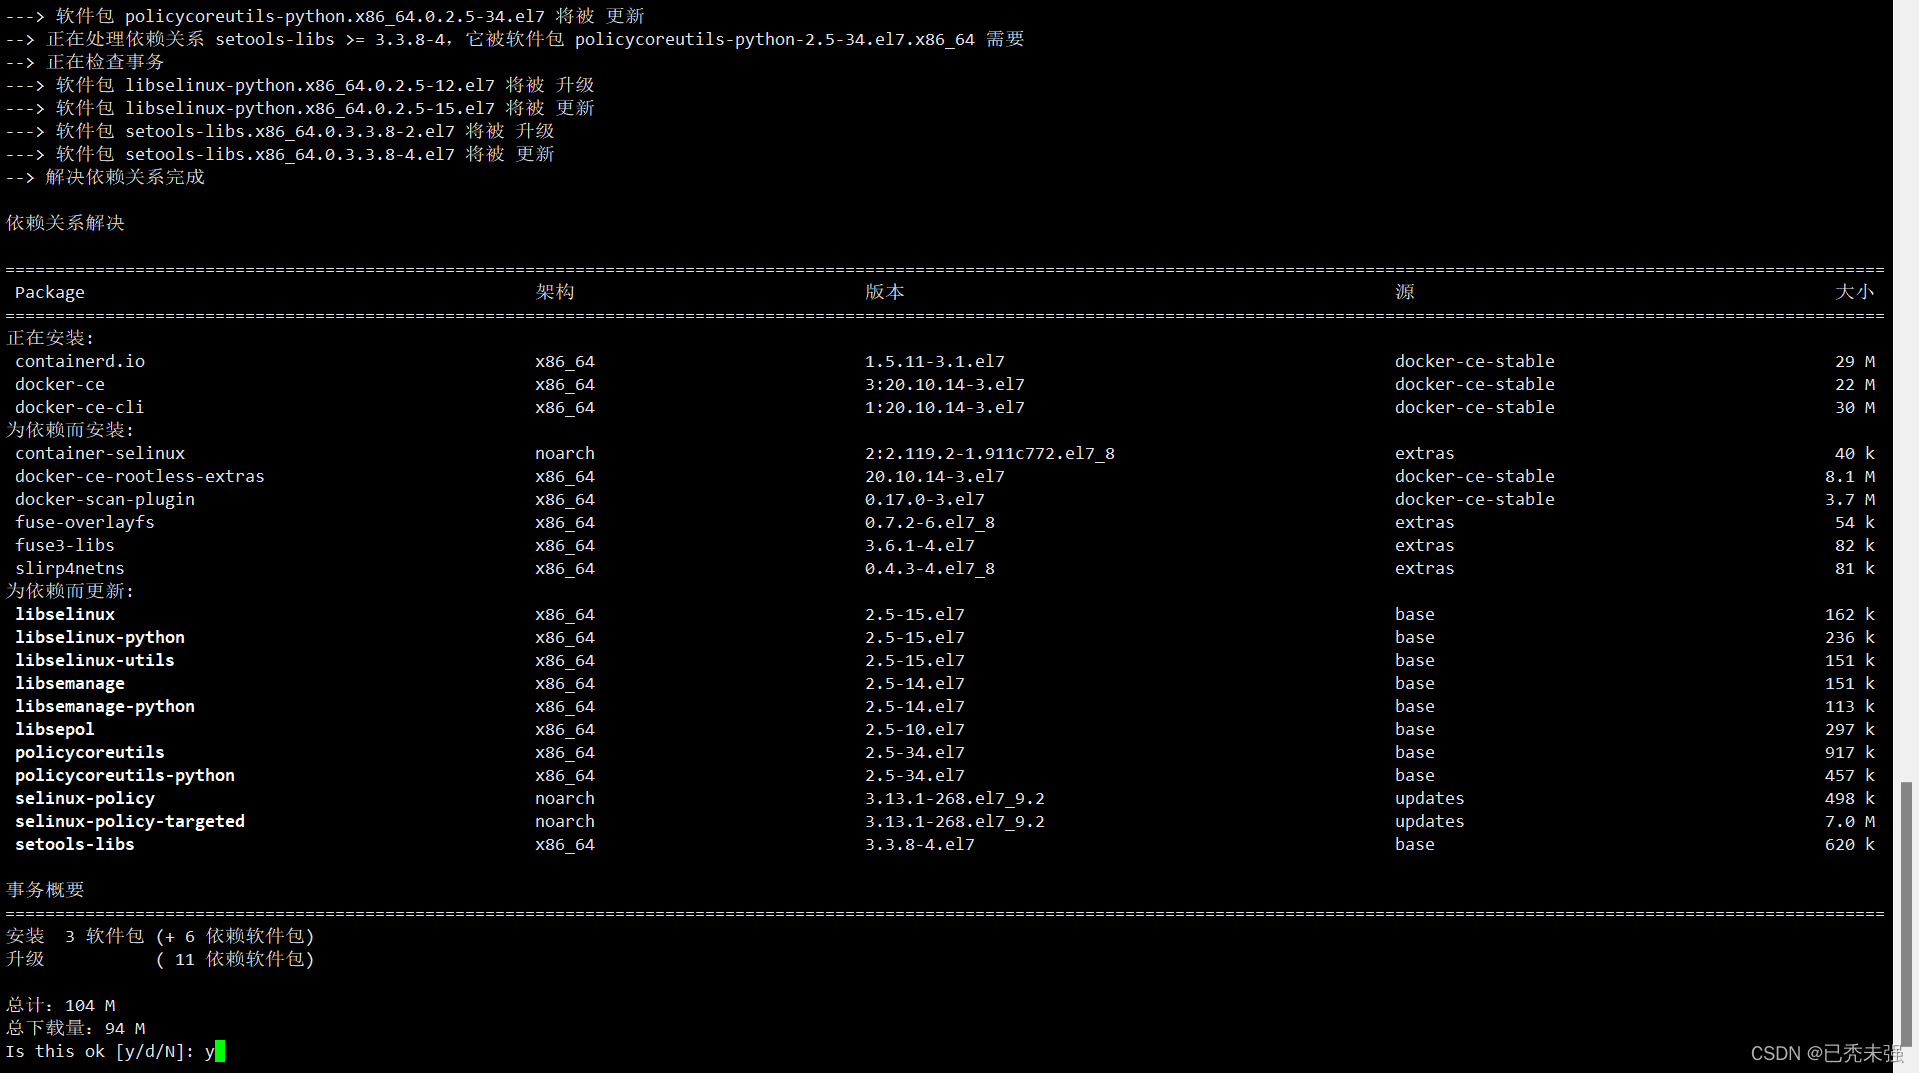Click the libsemanage package name
The height and width of the screenshot is (1073, 1919).
coord(70,683)
